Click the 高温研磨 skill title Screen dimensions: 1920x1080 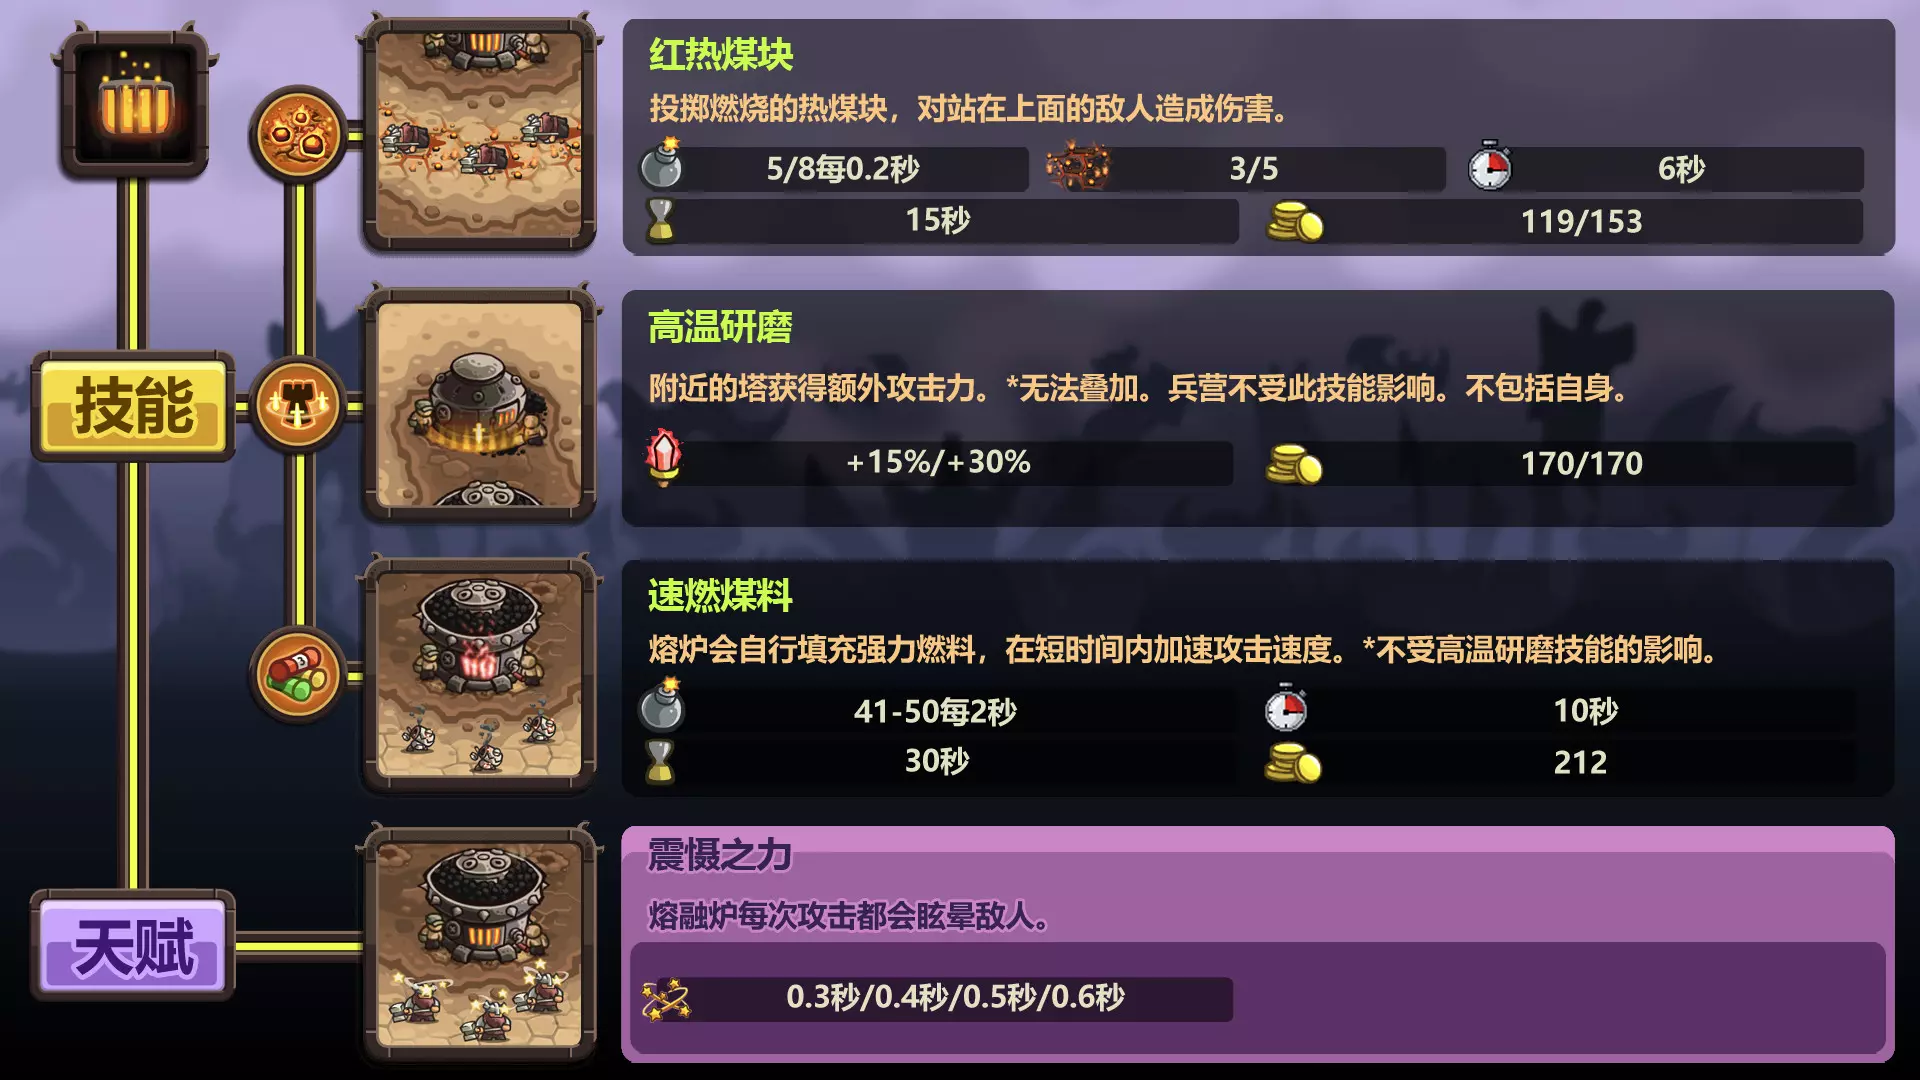[720, 327]
